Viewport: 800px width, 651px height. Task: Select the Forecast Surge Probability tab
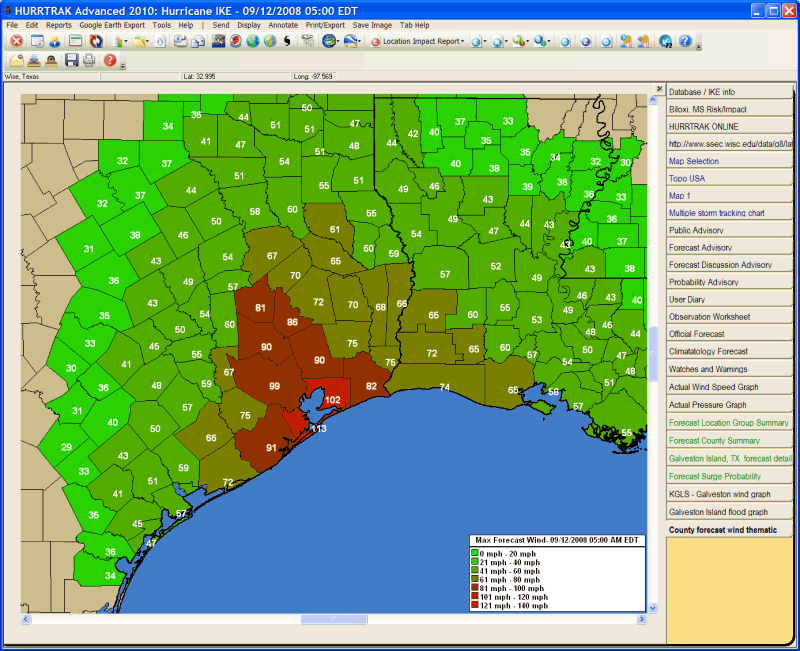[x=730, y=476]
